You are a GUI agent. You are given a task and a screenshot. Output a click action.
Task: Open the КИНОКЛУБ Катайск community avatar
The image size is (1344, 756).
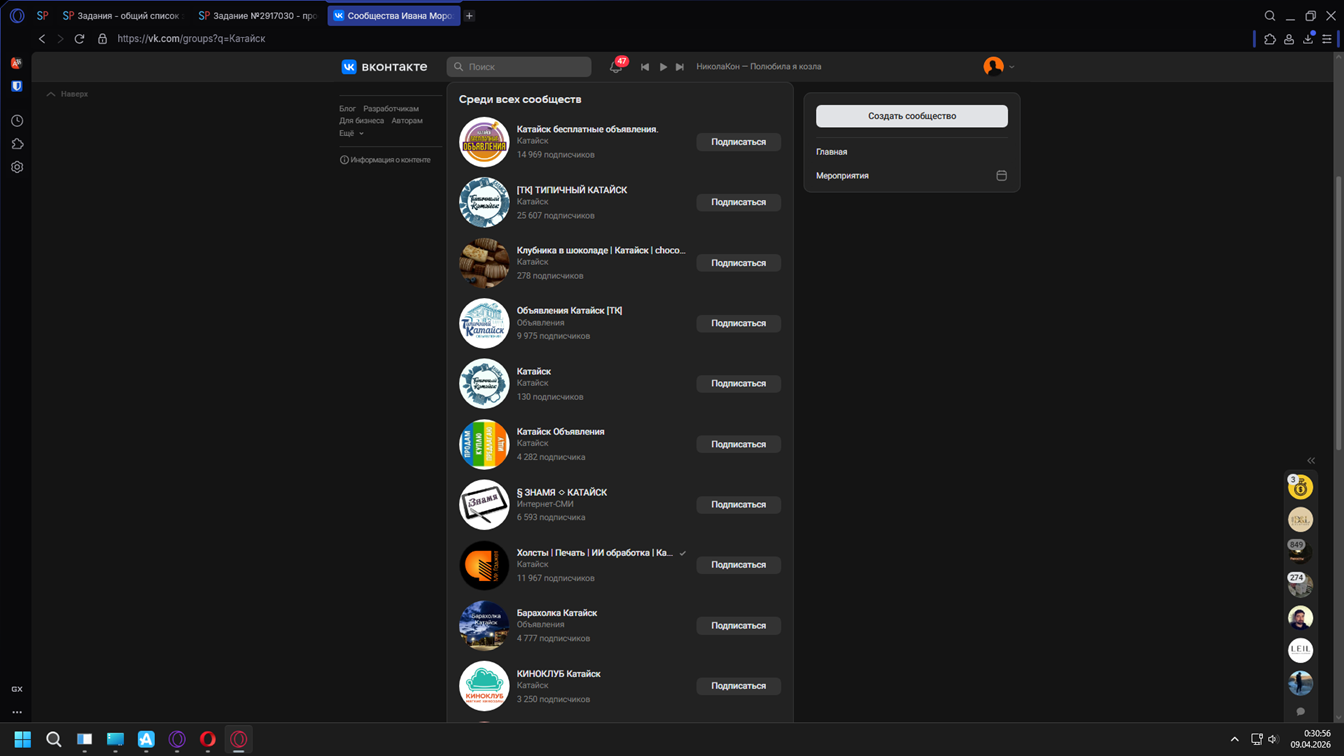click(484, 686)
